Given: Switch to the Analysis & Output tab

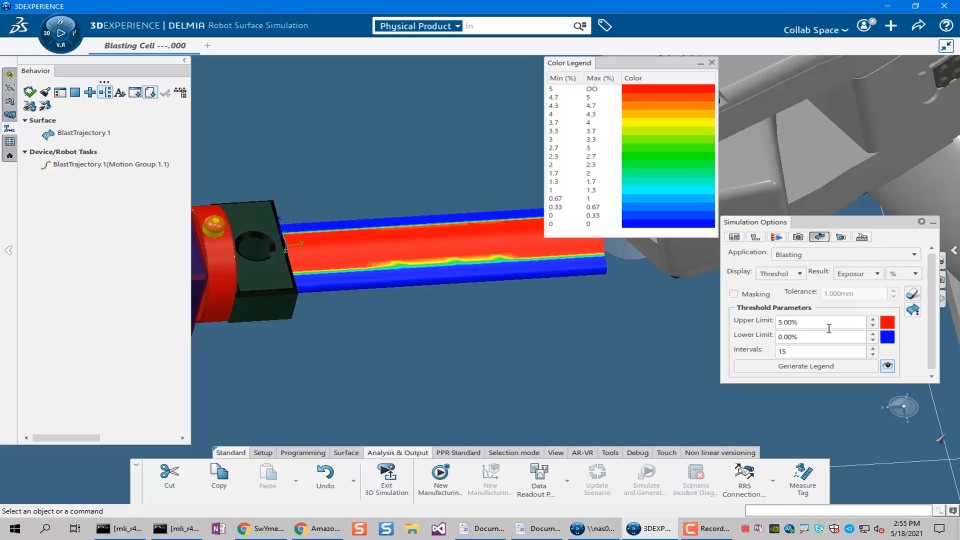Looking at the screenshot, I should click(397, 452).
